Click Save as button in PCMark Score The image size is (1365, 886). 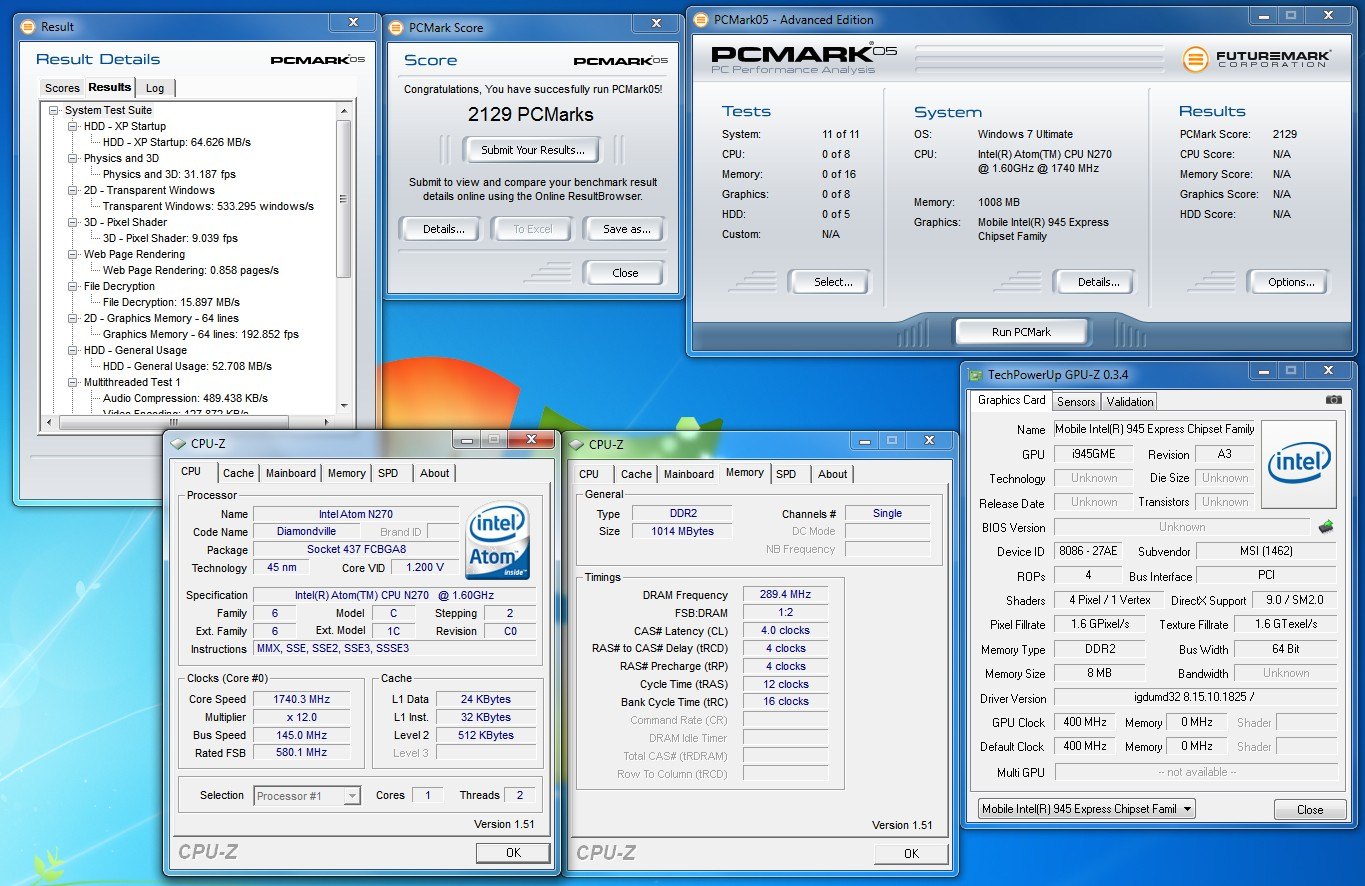click(x=627, y=229)
